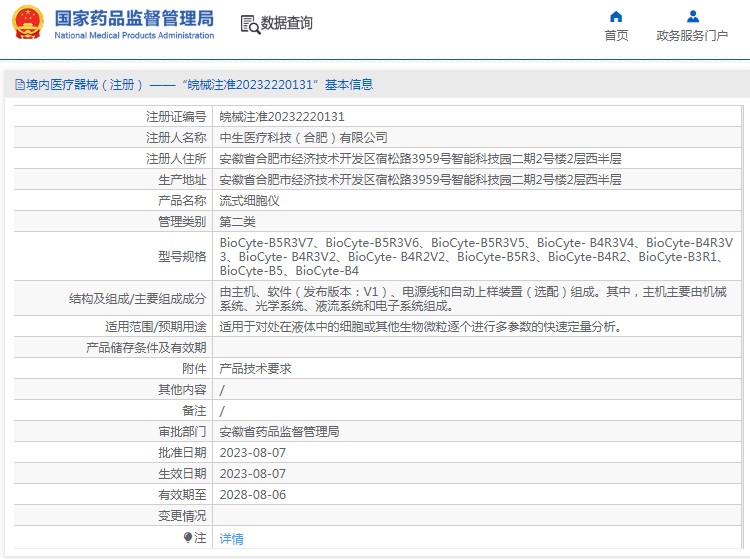Select the intended use text 适用于对处在液体中
Viewport: 750px width, 559px height.
click(x=420, y=327)
